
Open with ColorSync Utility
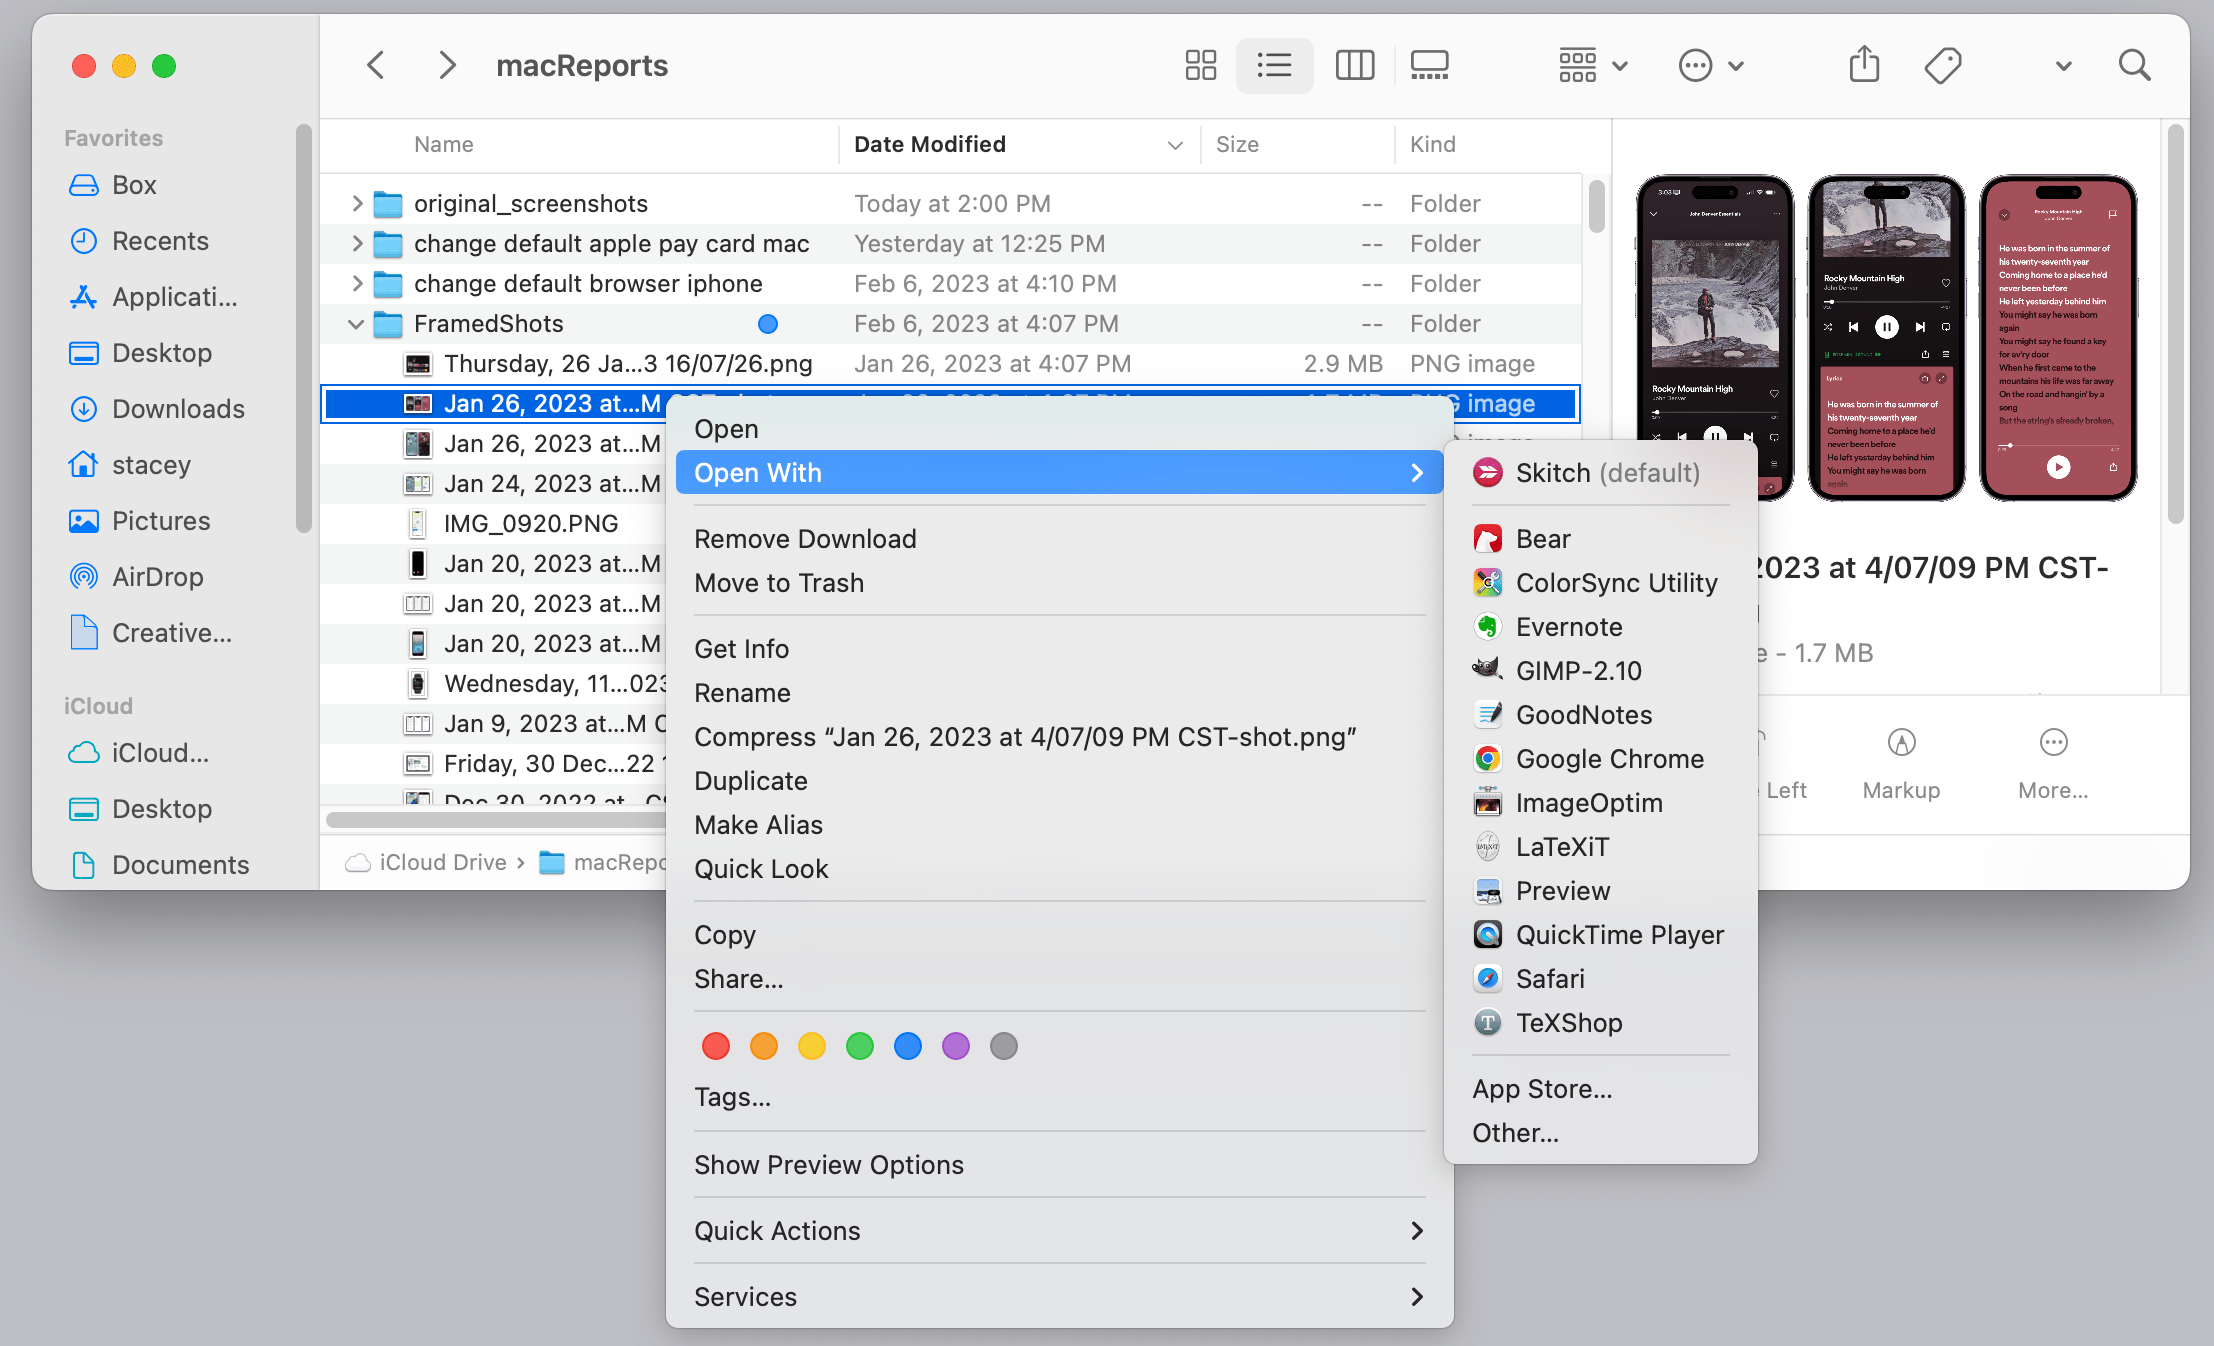click(1600, 583)
